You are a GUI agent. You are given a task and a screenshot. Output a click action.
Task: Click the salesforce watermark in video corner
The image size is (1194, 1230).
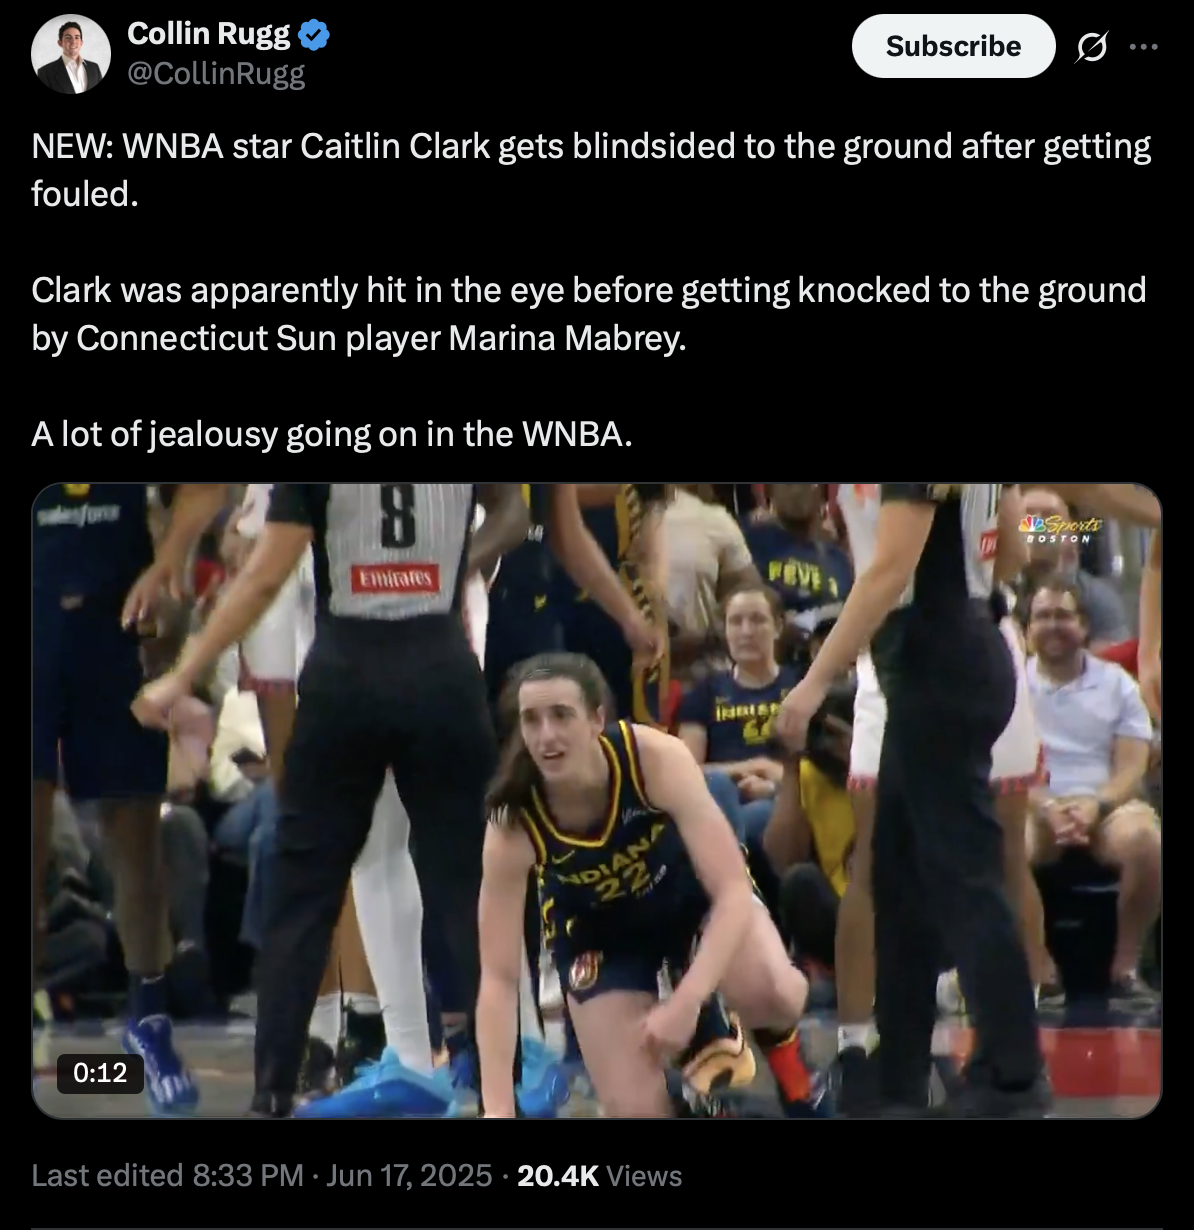[x=79, y=515]
